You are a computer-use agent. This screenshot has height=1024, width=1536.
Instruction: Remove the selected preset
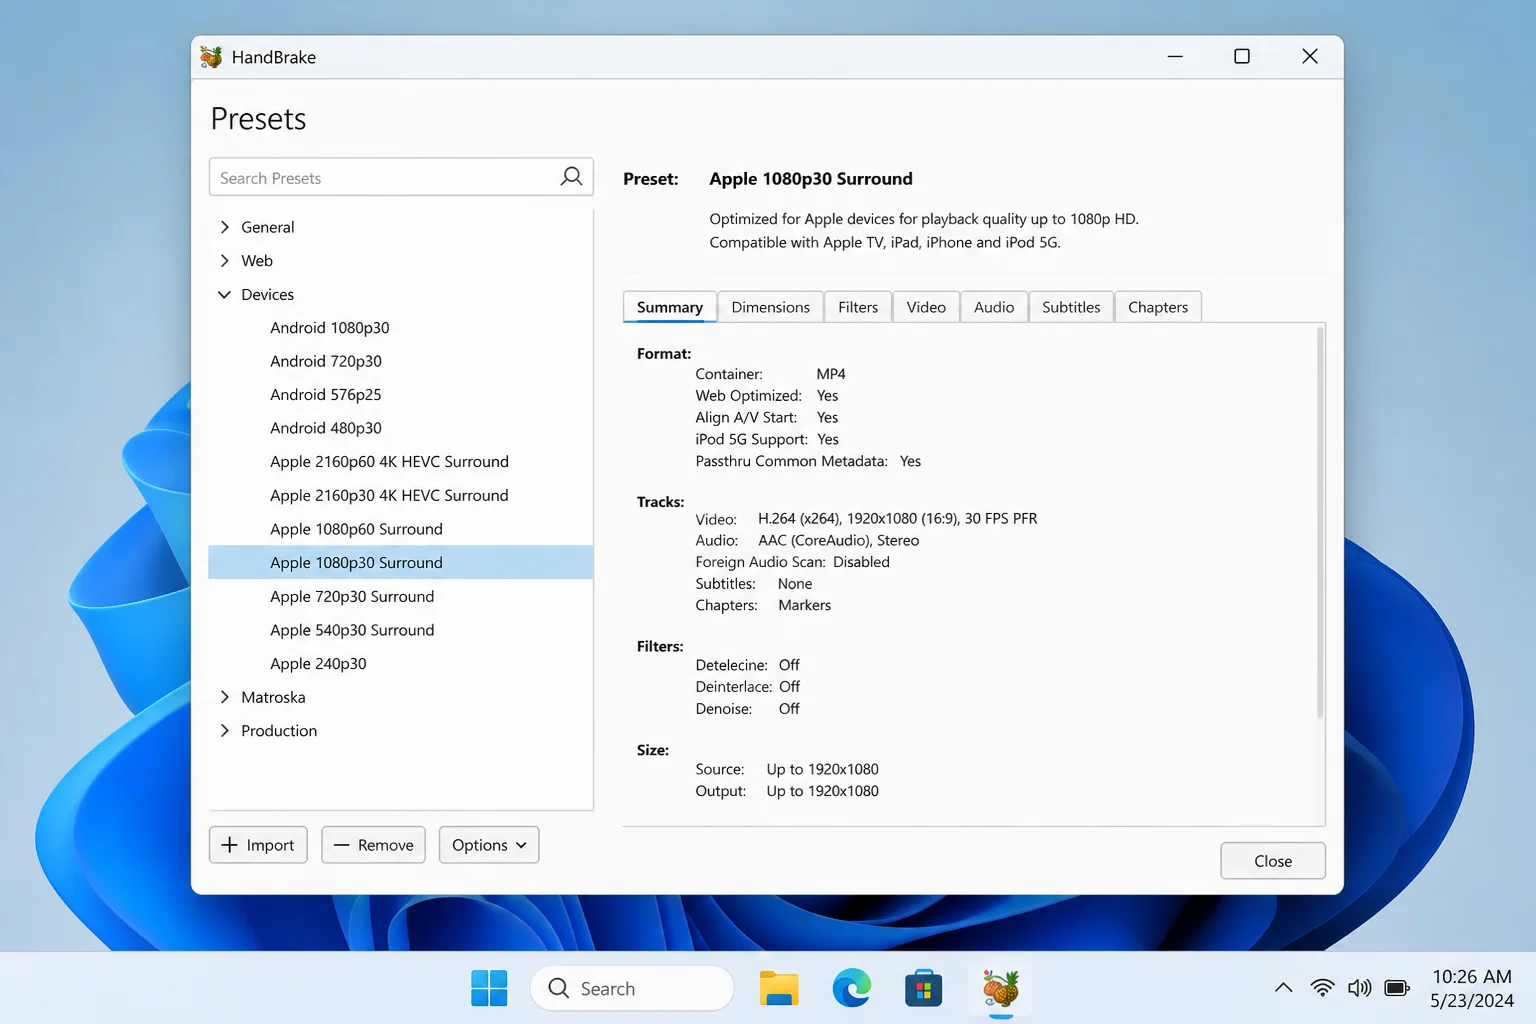click(374, 845)
